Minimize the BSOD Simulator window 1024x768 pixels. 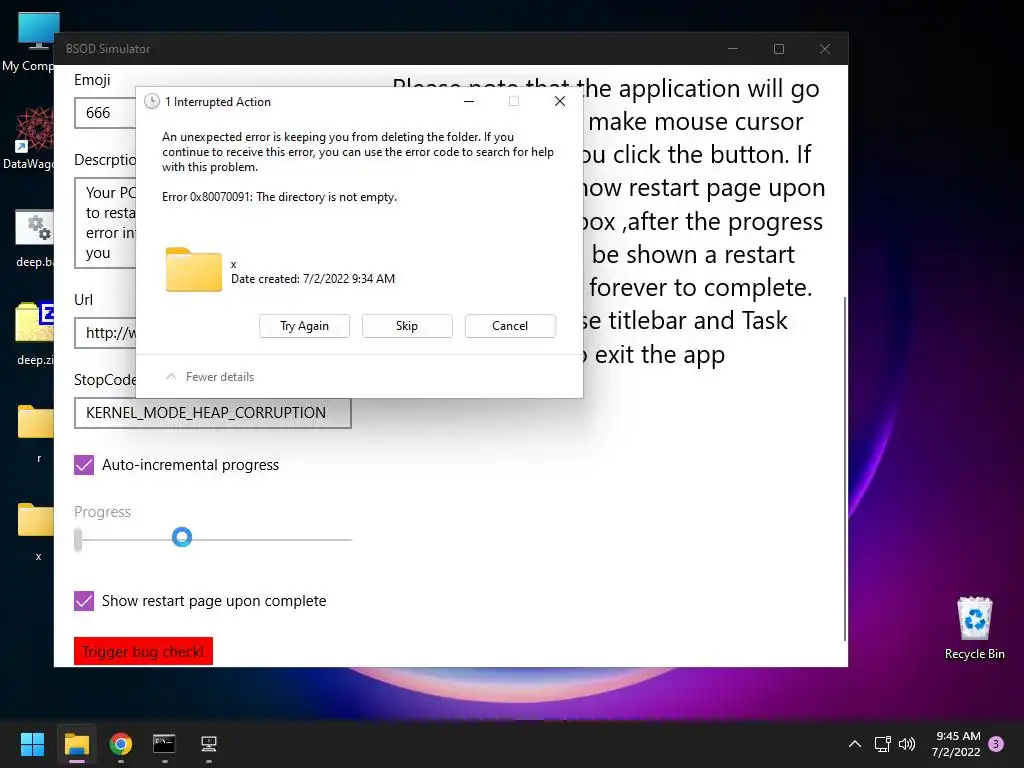(733, 49)
